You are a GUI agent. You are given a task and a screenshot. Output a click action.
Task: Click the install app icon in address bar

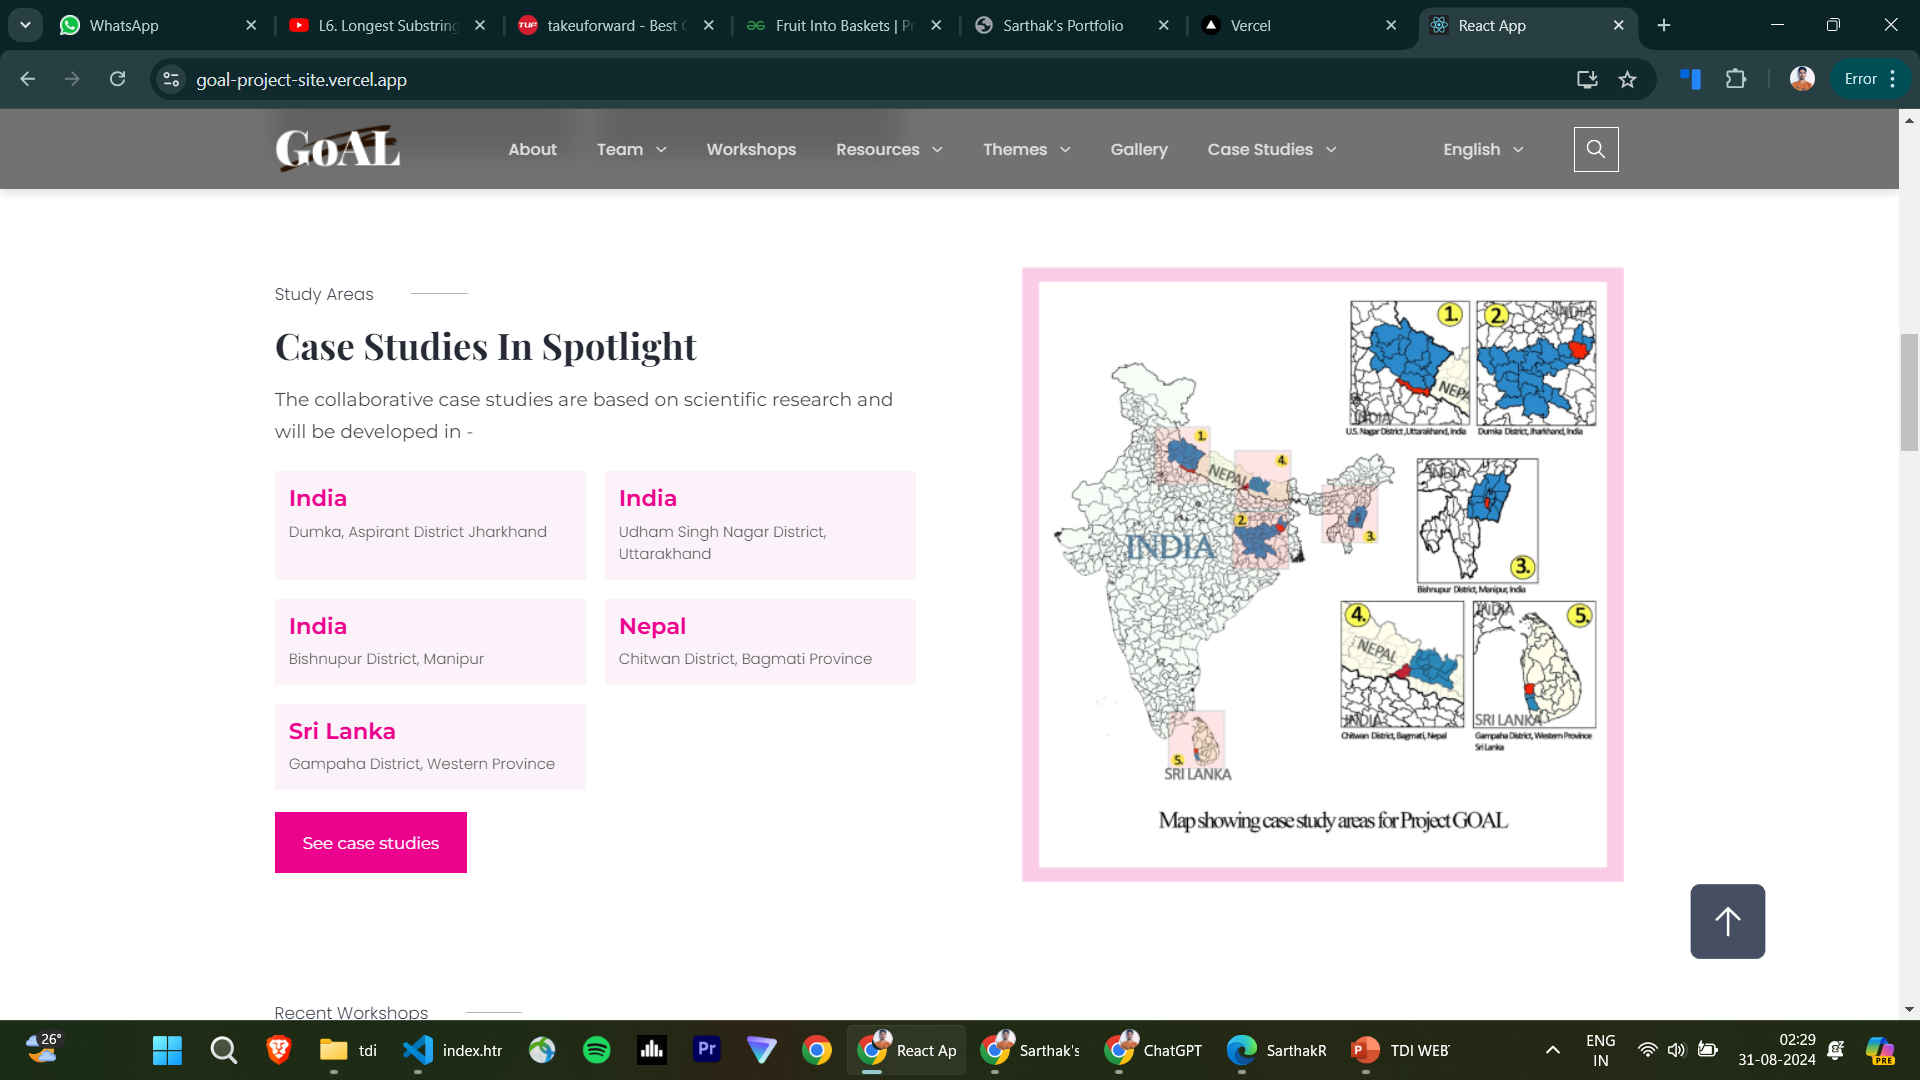tap(1586, 79)
